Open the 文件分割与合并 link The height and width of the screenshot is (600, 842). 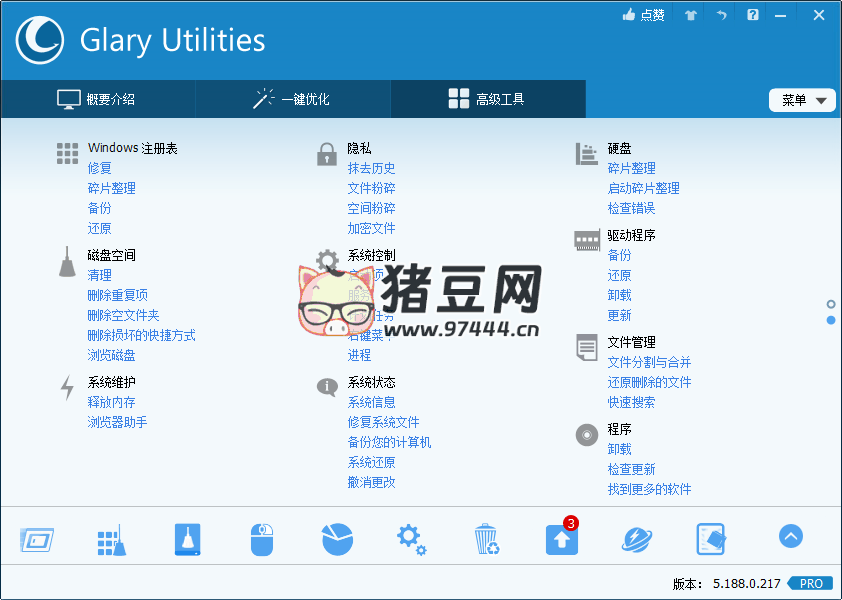[x=649, y=362]
